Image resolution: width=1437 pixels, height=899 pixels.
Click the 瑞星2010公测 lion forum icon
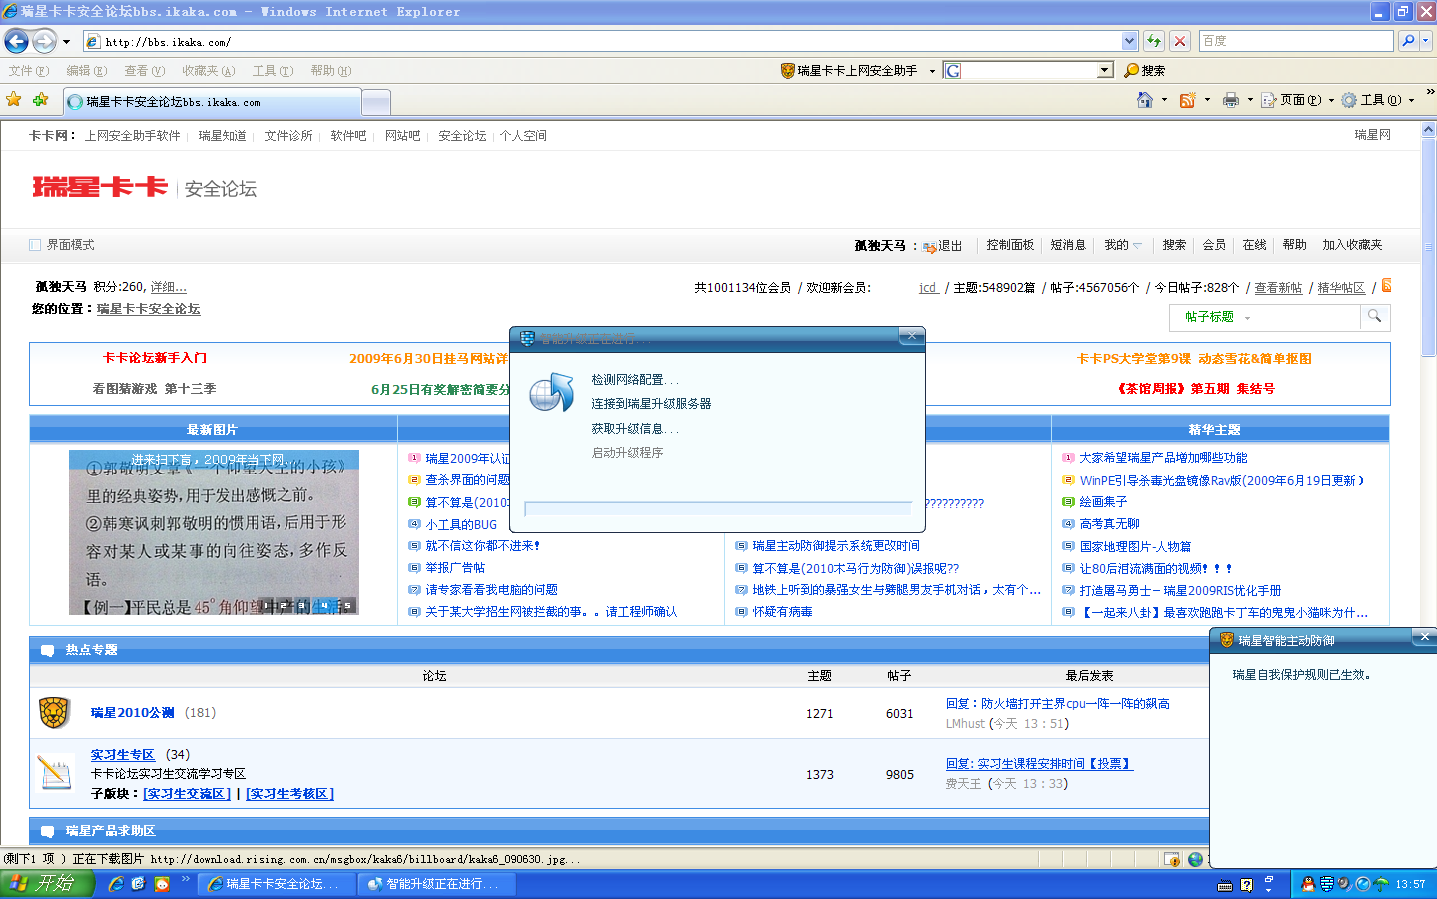point(54,713)
